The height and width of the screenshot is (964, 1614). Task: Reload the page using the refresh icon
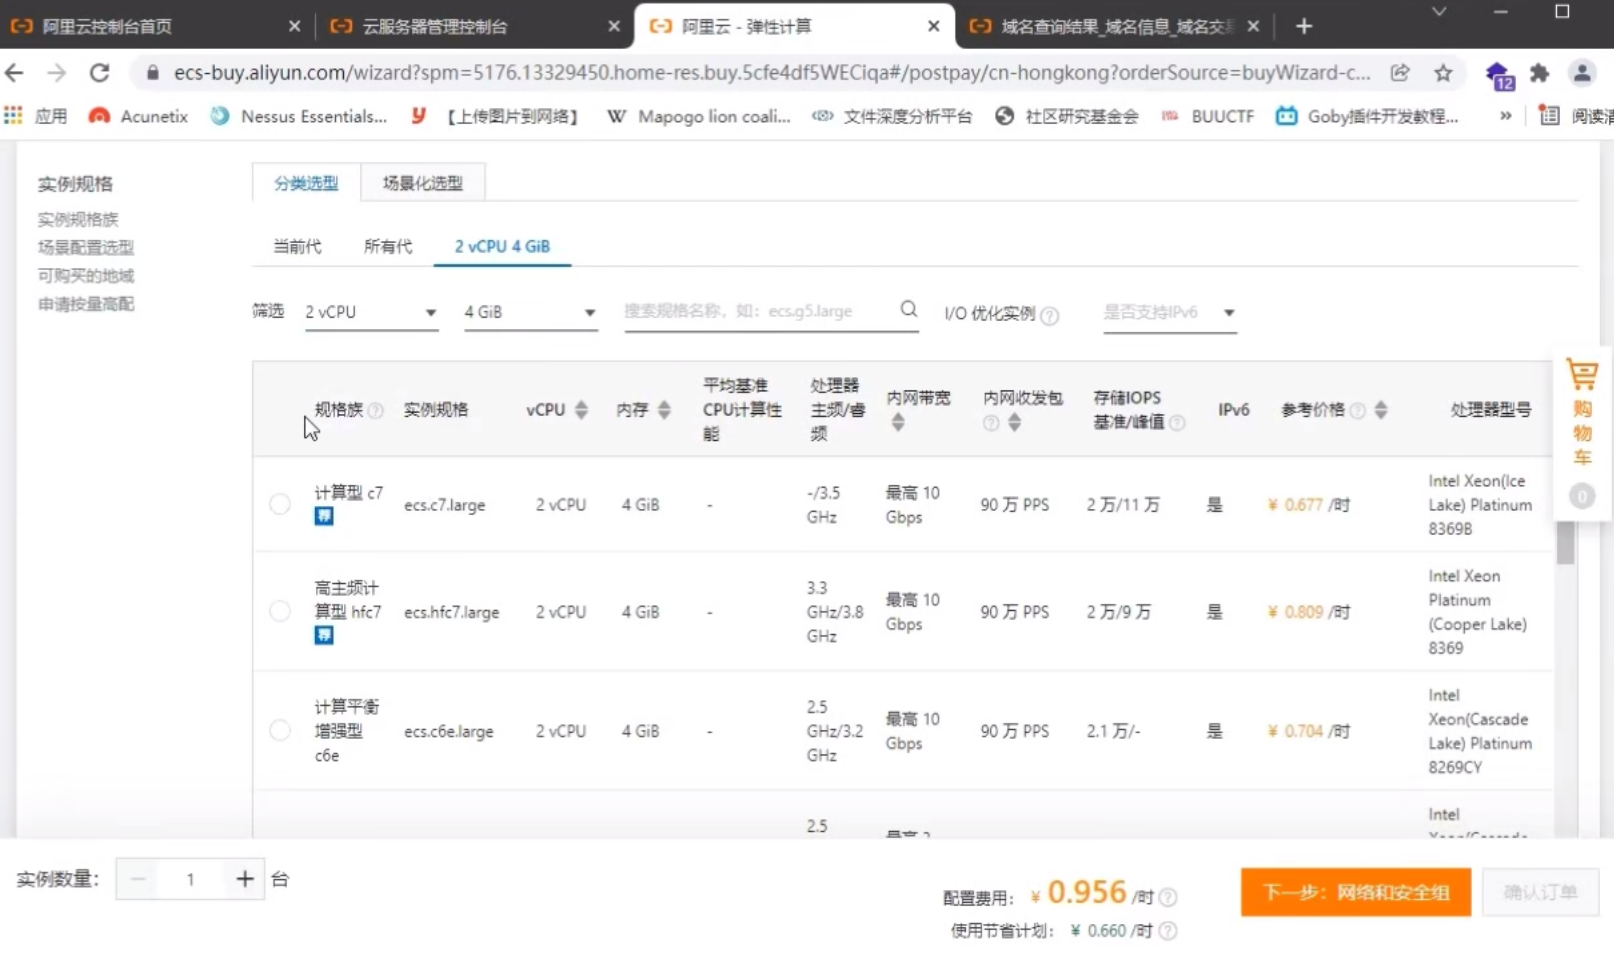coord(99,73)
